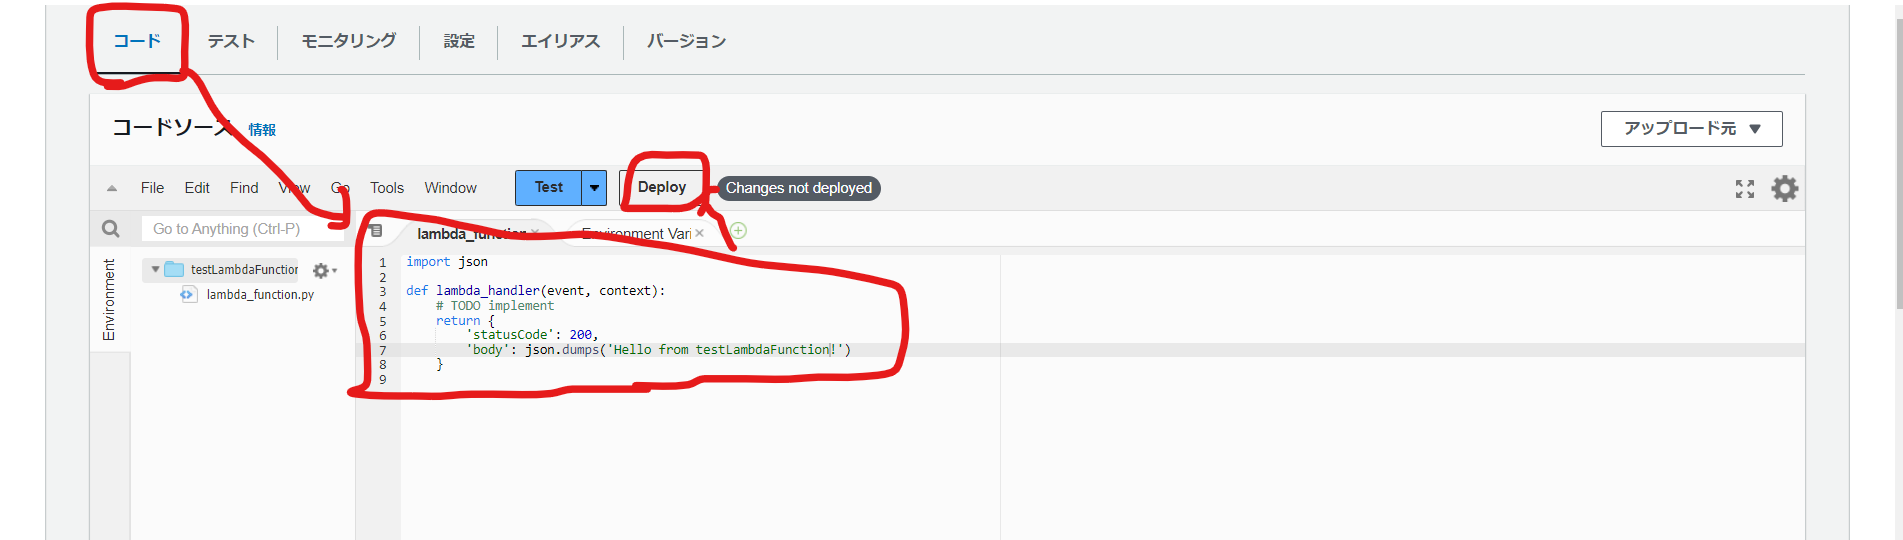The image size is (1903, 540).
Task: Click line number 9 in the gutter
Action: tap(382, 380)
